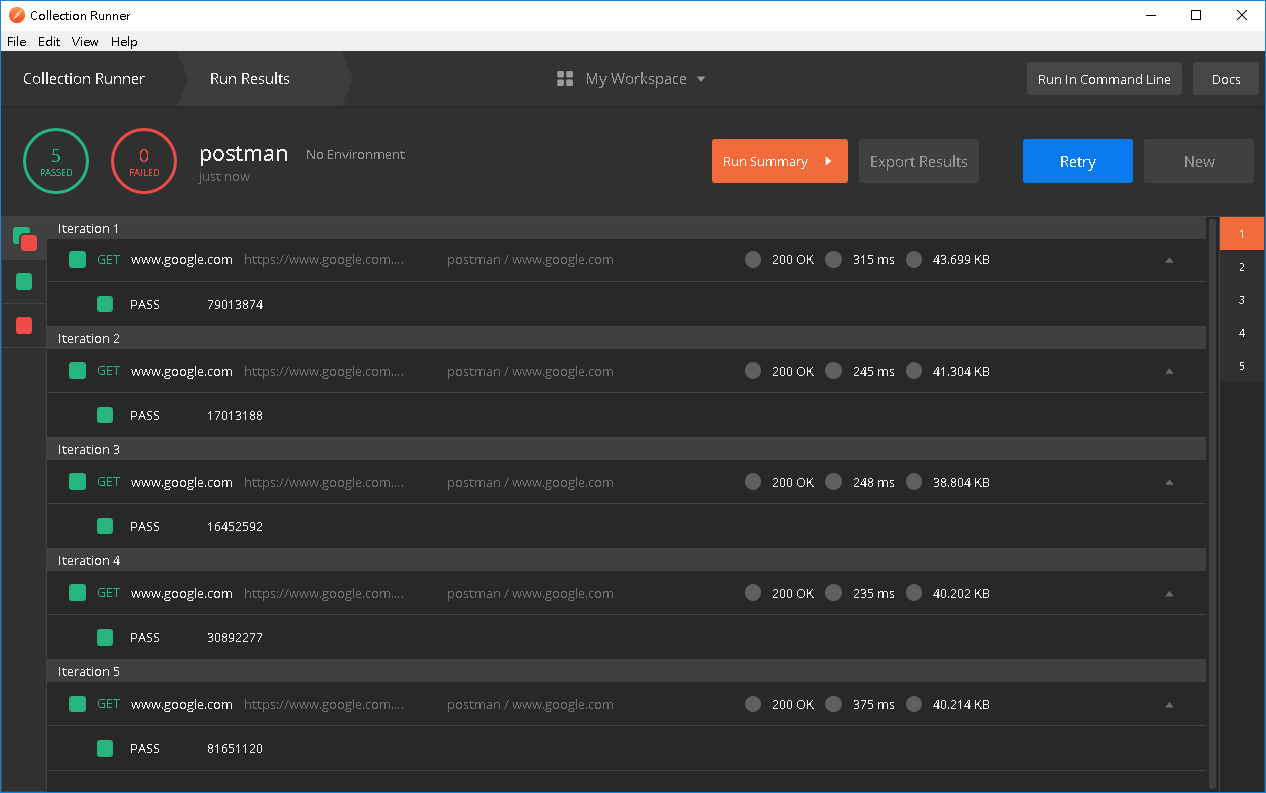Open the File menu
The width and height of the screenshot is (1266, 793).
point(16,42)
